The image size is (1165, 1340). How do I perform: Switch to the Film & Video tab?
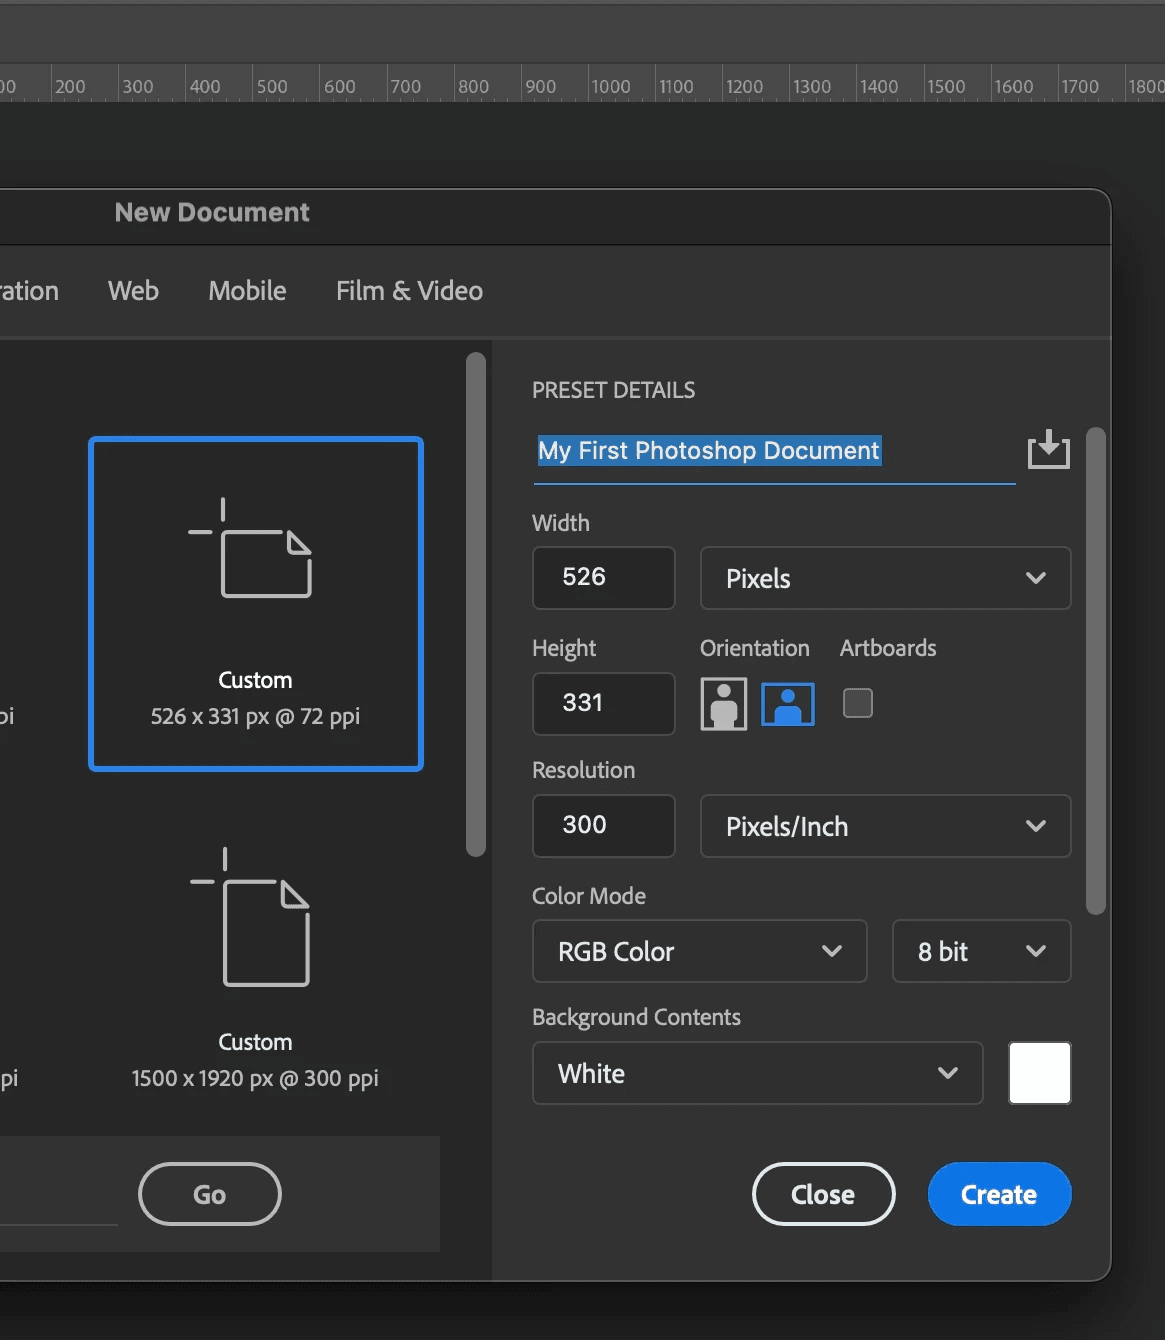409,291
